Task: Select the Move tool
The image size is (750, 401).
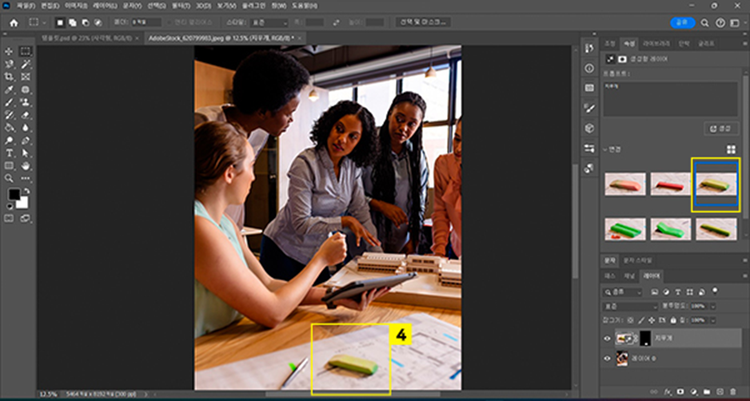Action: click(x=9, y=51)
